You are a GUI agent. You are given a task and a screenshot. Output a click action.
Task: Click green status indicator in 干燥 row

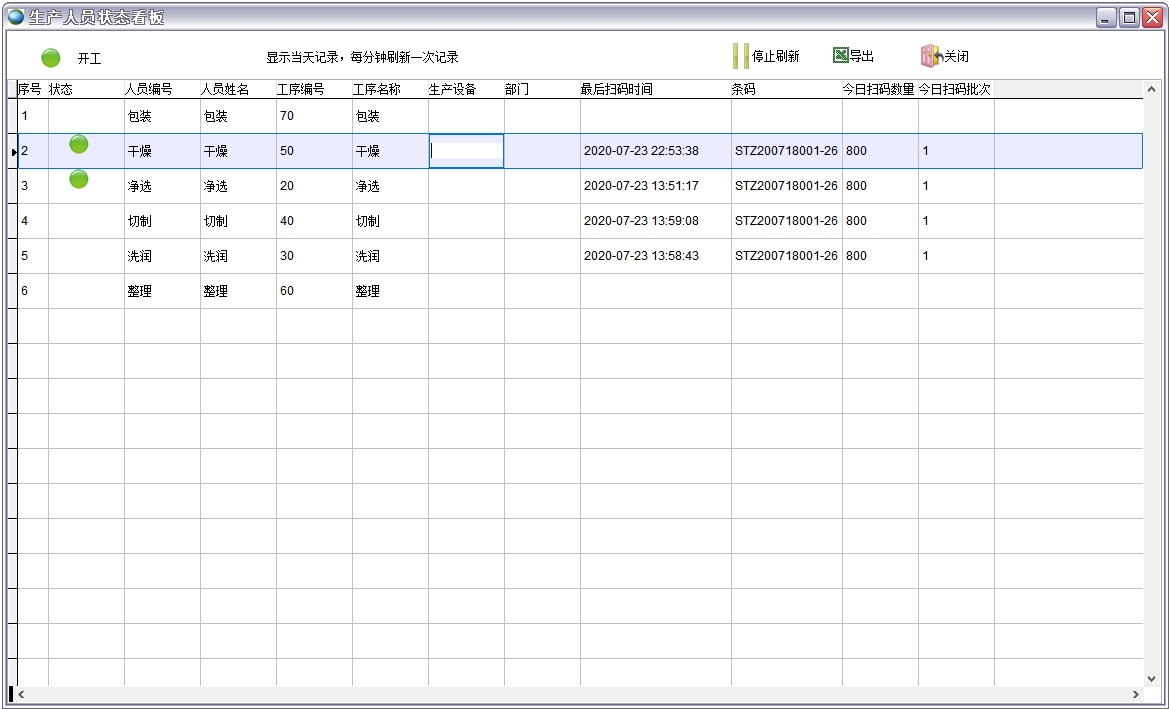[79, 145]
